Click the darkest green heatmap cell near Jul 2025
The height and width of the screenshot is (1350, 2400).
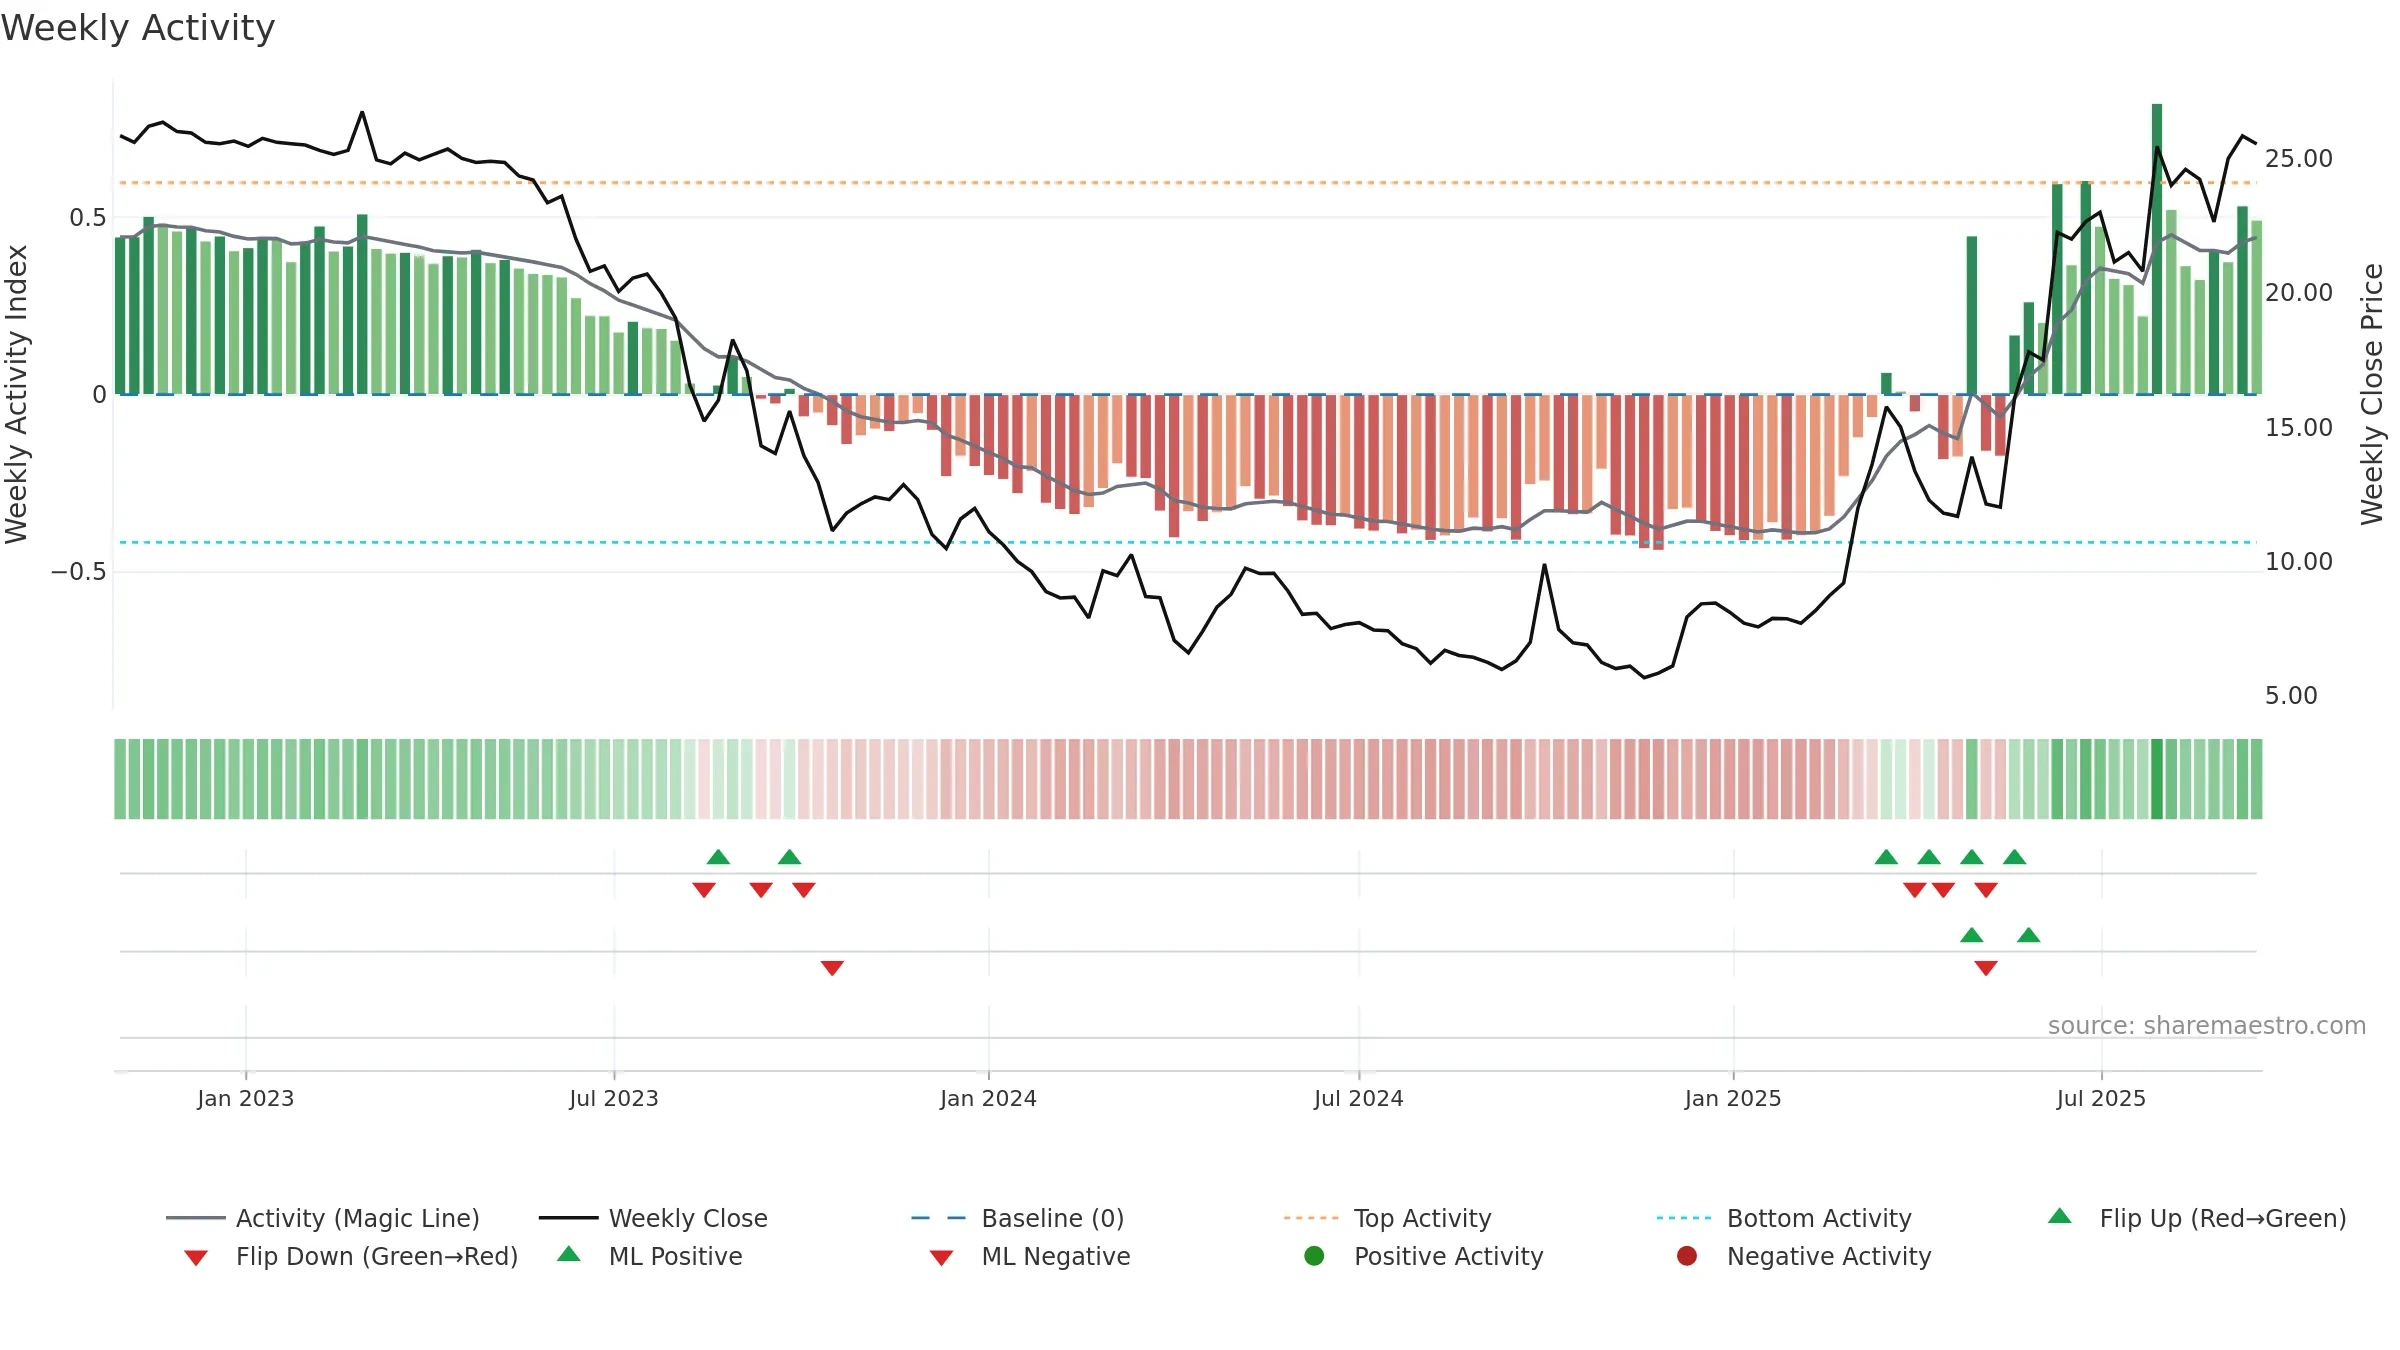point(2157,779)
